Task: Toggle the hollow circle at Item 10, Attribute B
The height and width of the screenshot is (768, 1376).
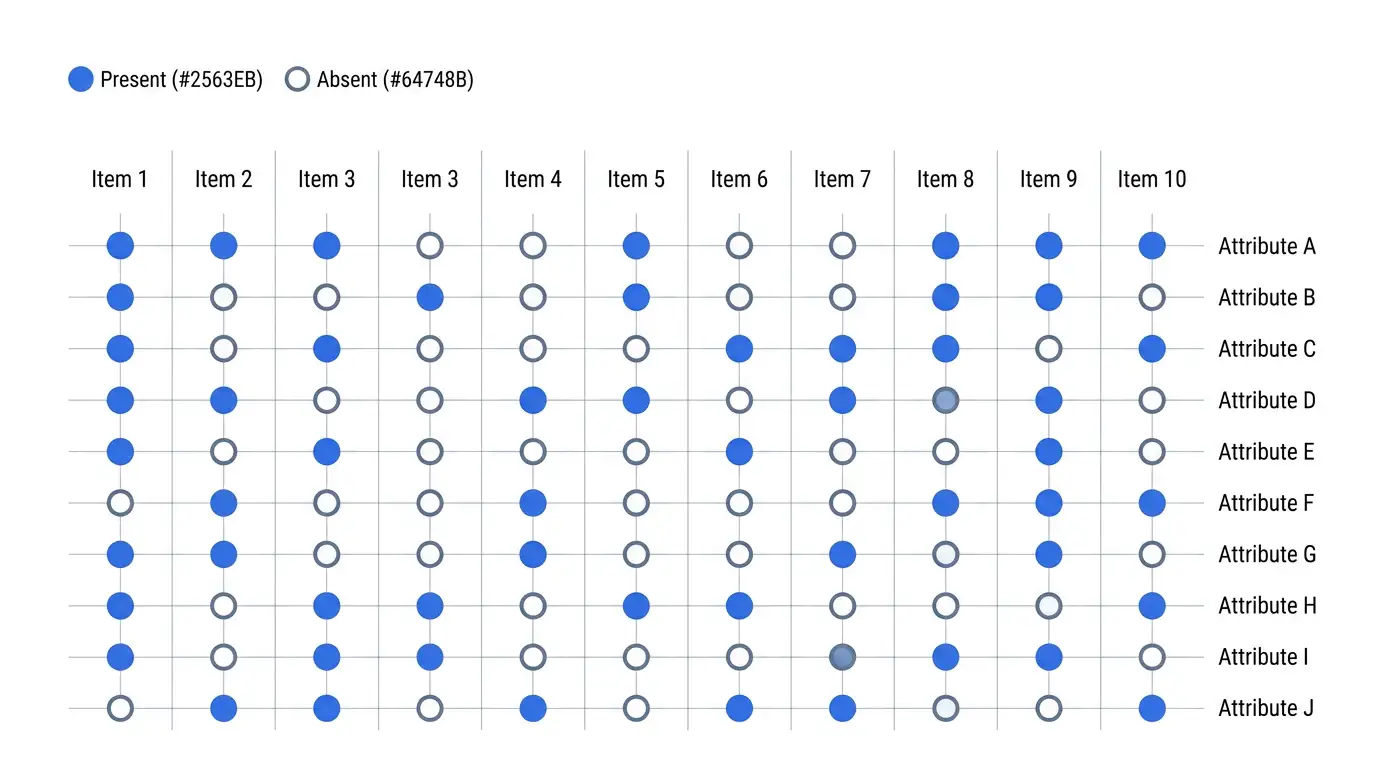Action: click(x=1152, y=297)
